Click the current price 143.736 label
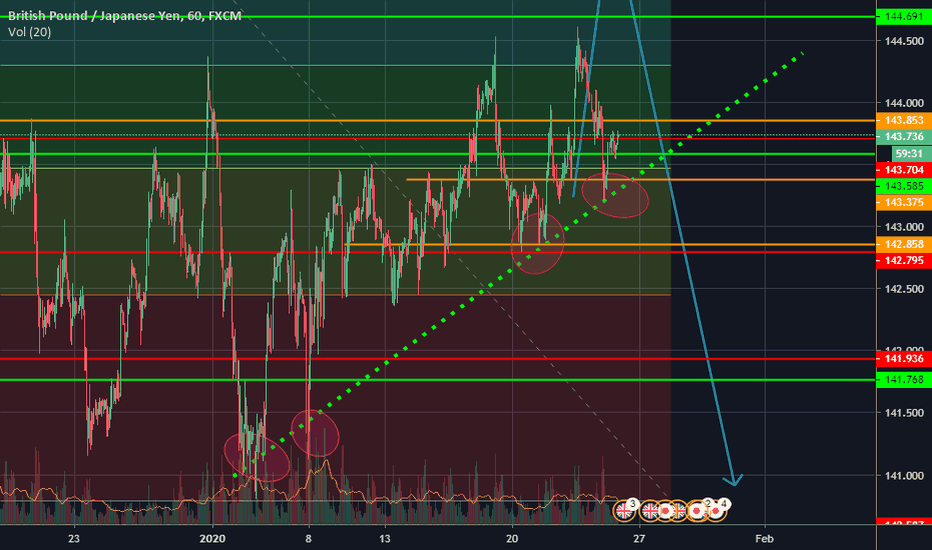Image resolution: width=932 pixels, height=550 pixels. click(x=903, y=137)
